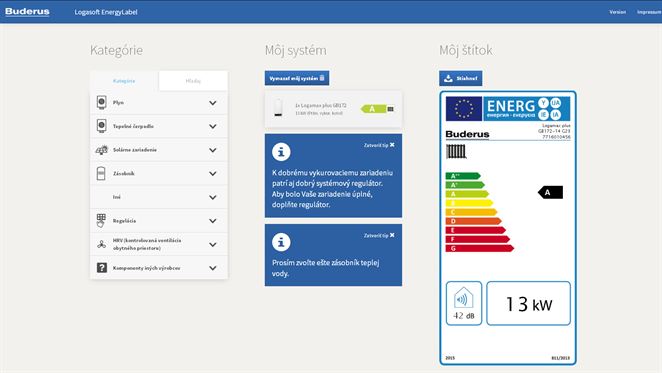The image size is (662, 373).
Task: Click the green A++ efficiency bar
Action: coord(463,176)
